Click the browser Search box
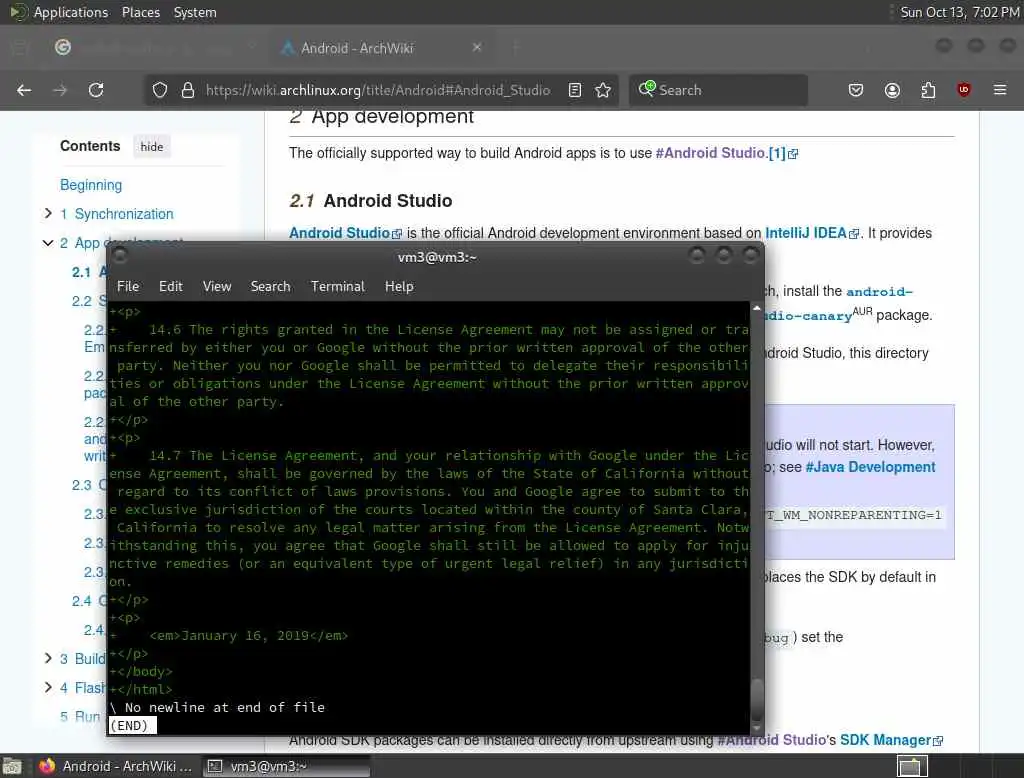Image resolution: width=1024 pixels, height=778 pixels. coord(718,90)
